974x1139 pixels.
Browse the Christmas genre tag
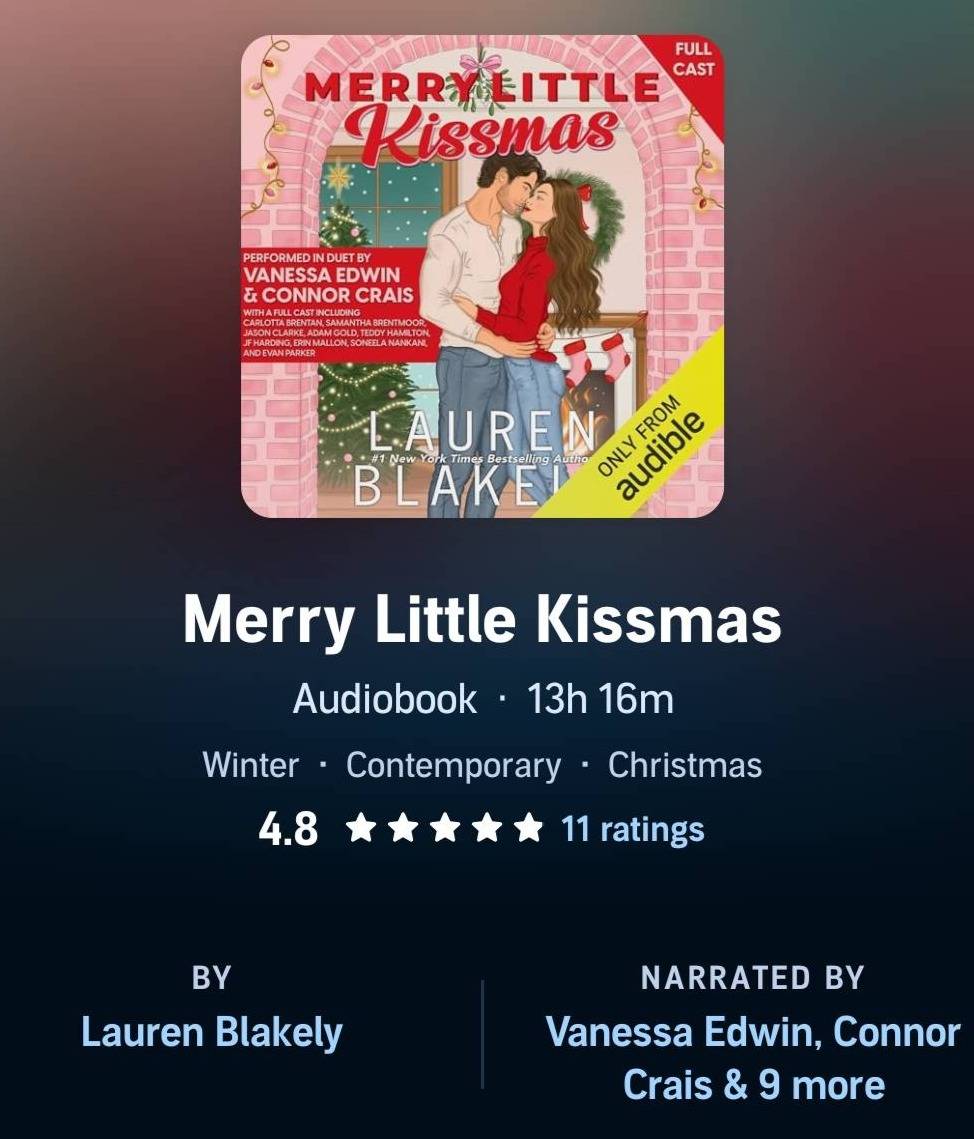685,765
